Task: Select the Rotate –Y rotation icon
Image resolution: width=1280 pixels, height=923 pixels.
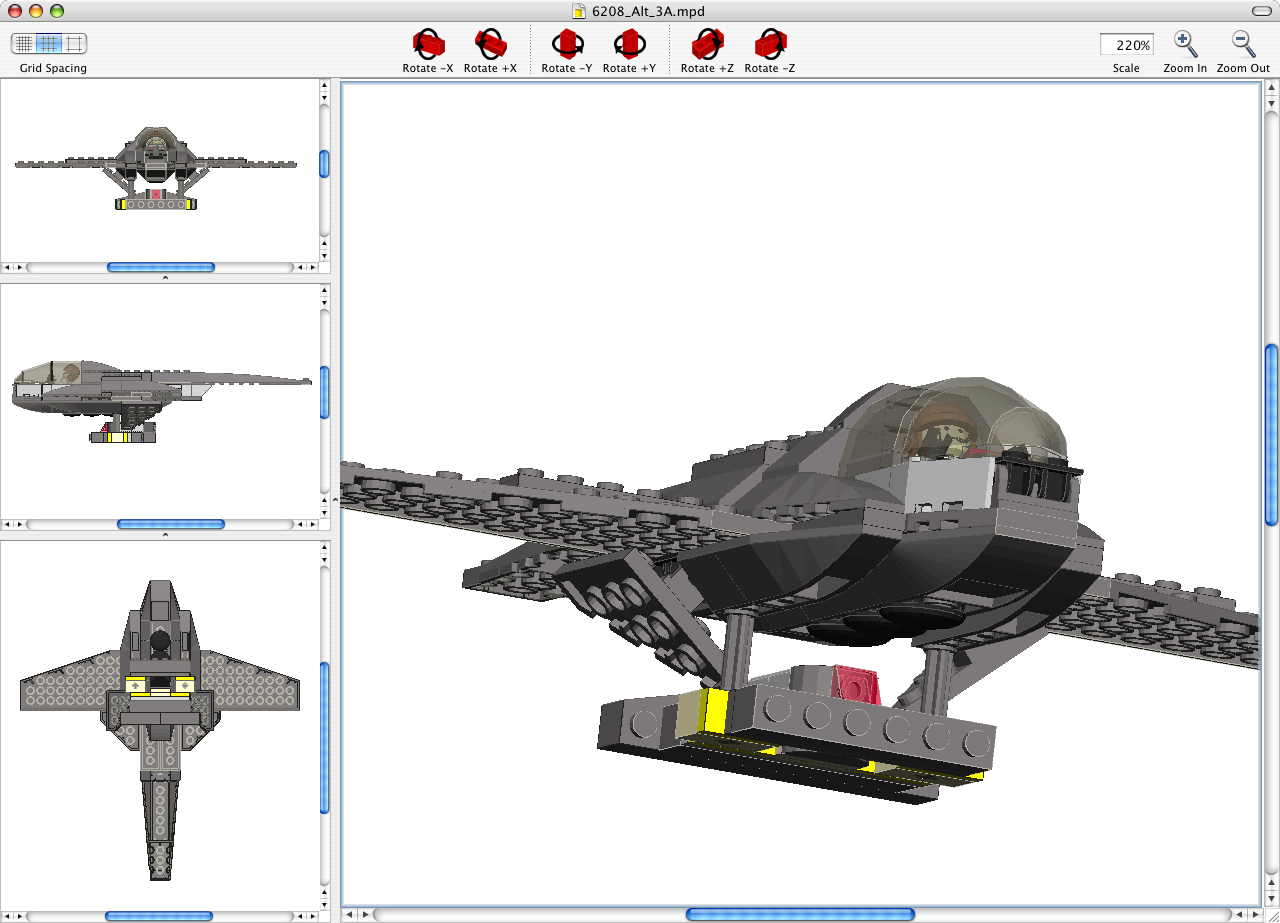Action: [566, 44]
